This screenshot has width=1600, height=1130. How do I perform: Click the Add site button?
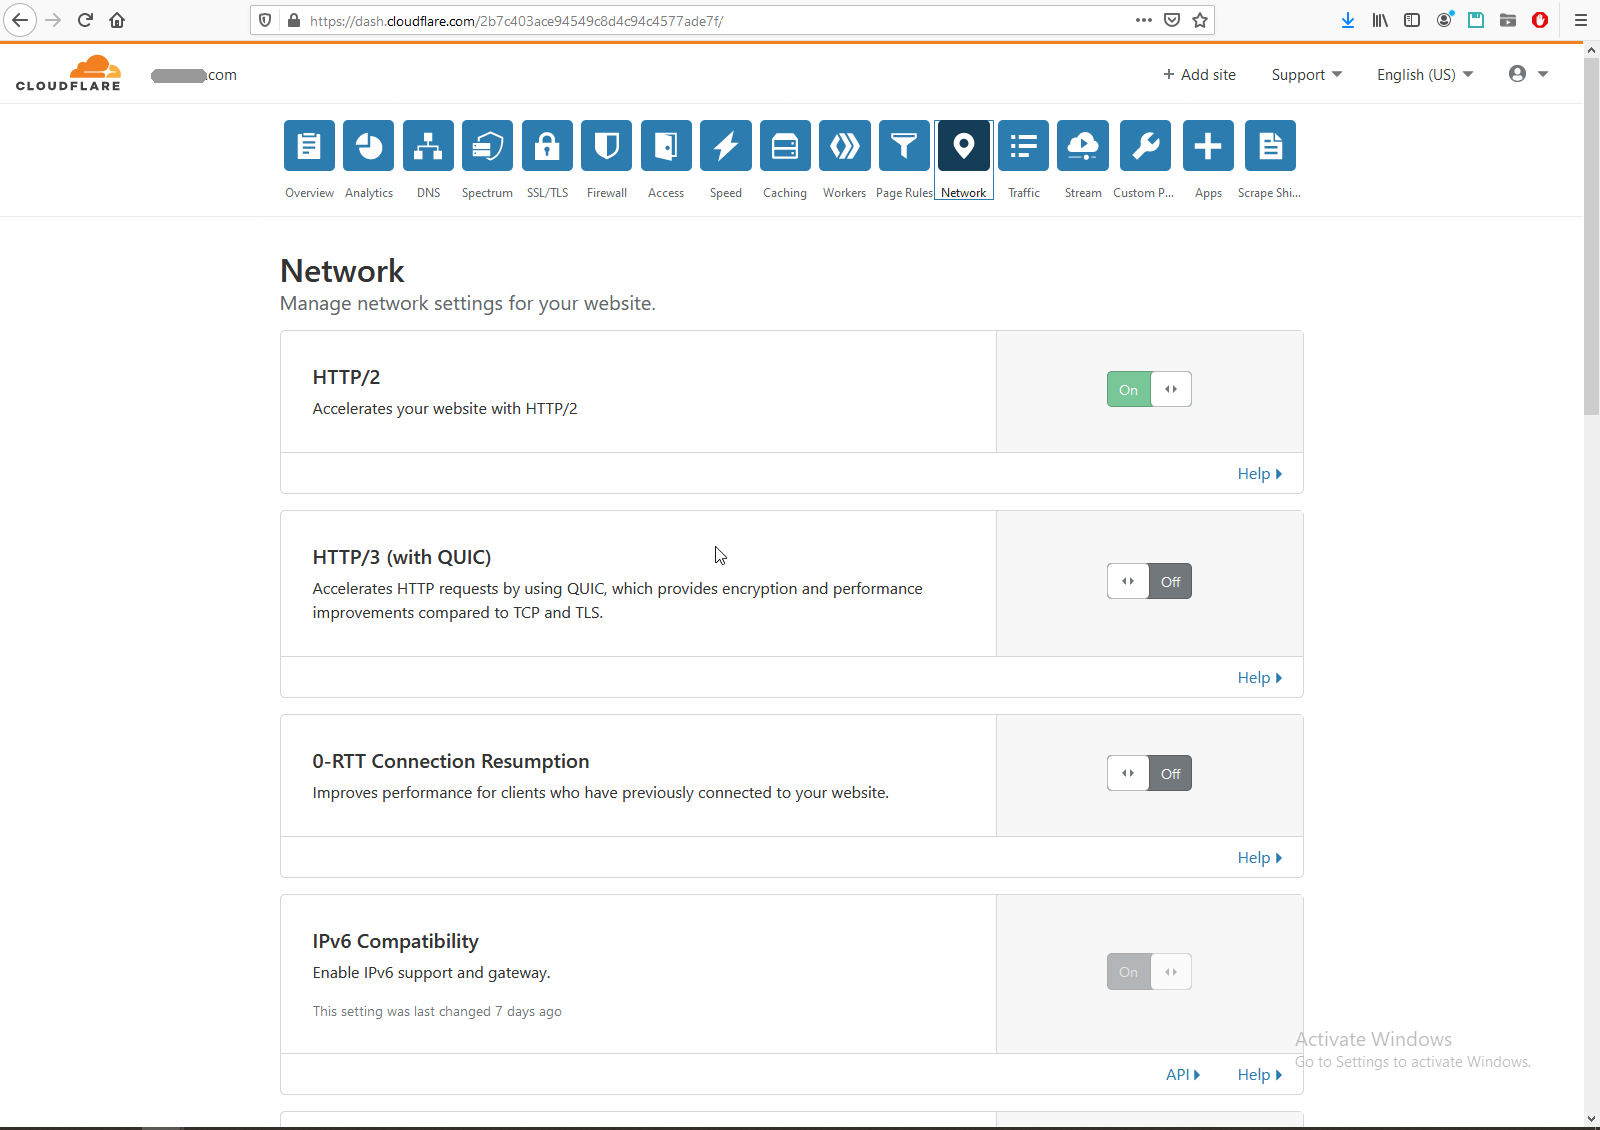(x=1199, y=75)
